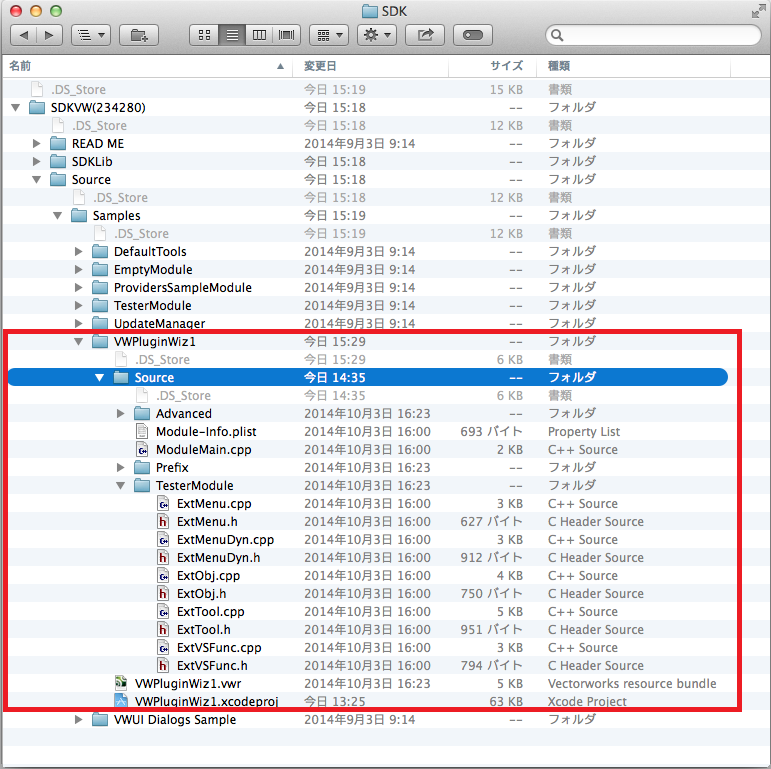Select the VWPluginWiz1.vwr resource bundle icon
The image size is (771, 769).
(x=121, y=683)
